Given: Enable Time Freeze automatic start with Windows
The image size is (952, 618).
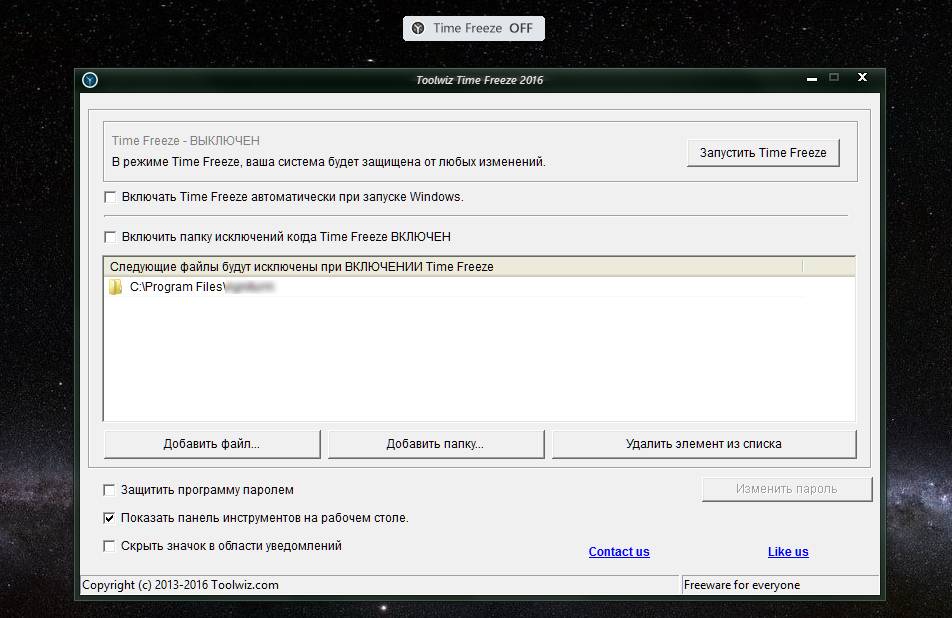Looking at the screenshot, I should click(110, 197).
